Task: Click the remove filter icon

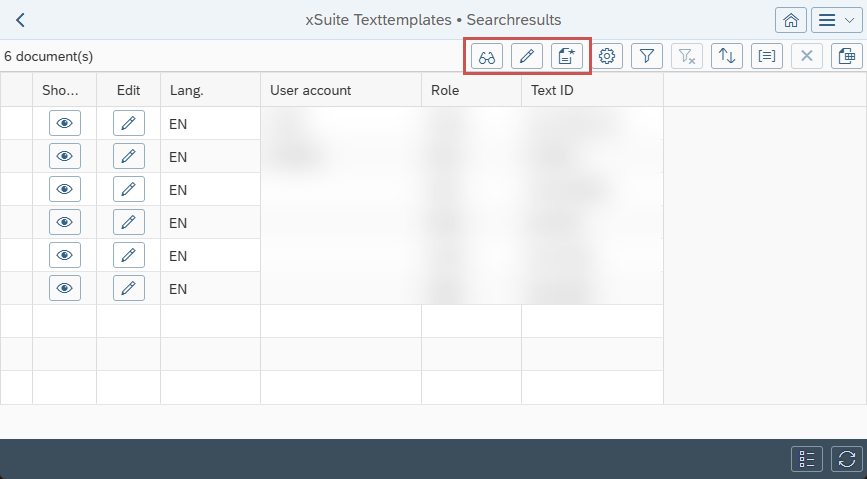Action: 687,56
